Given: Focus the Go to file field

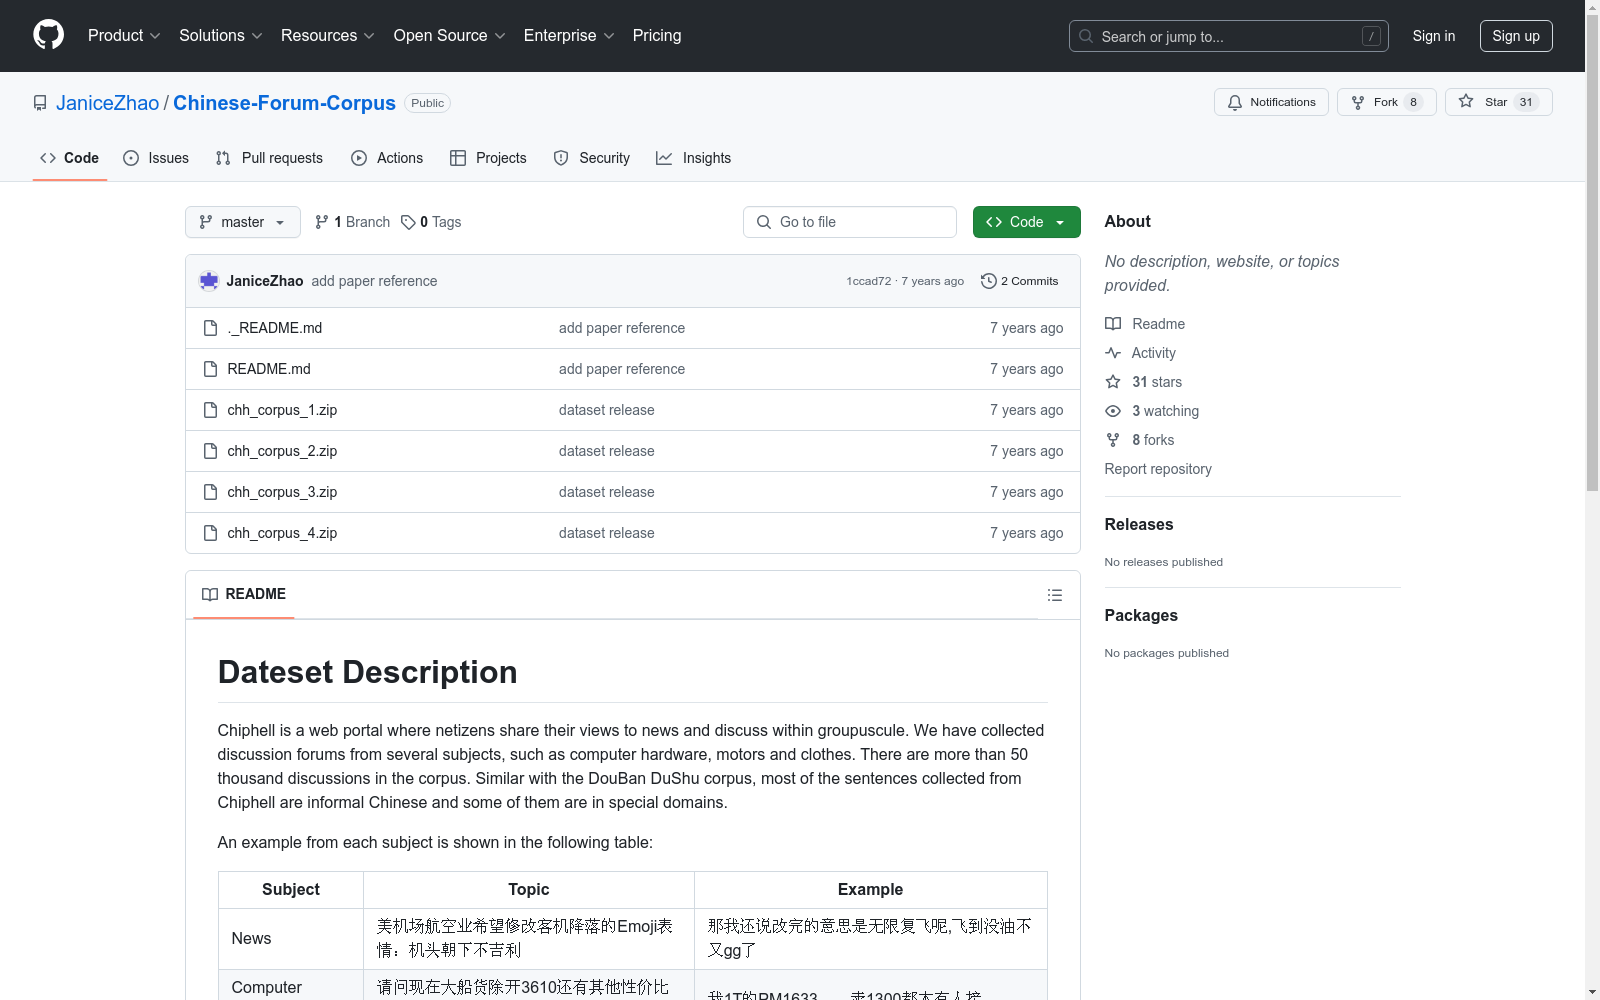Looking at the screenshot, I should 850,222.
